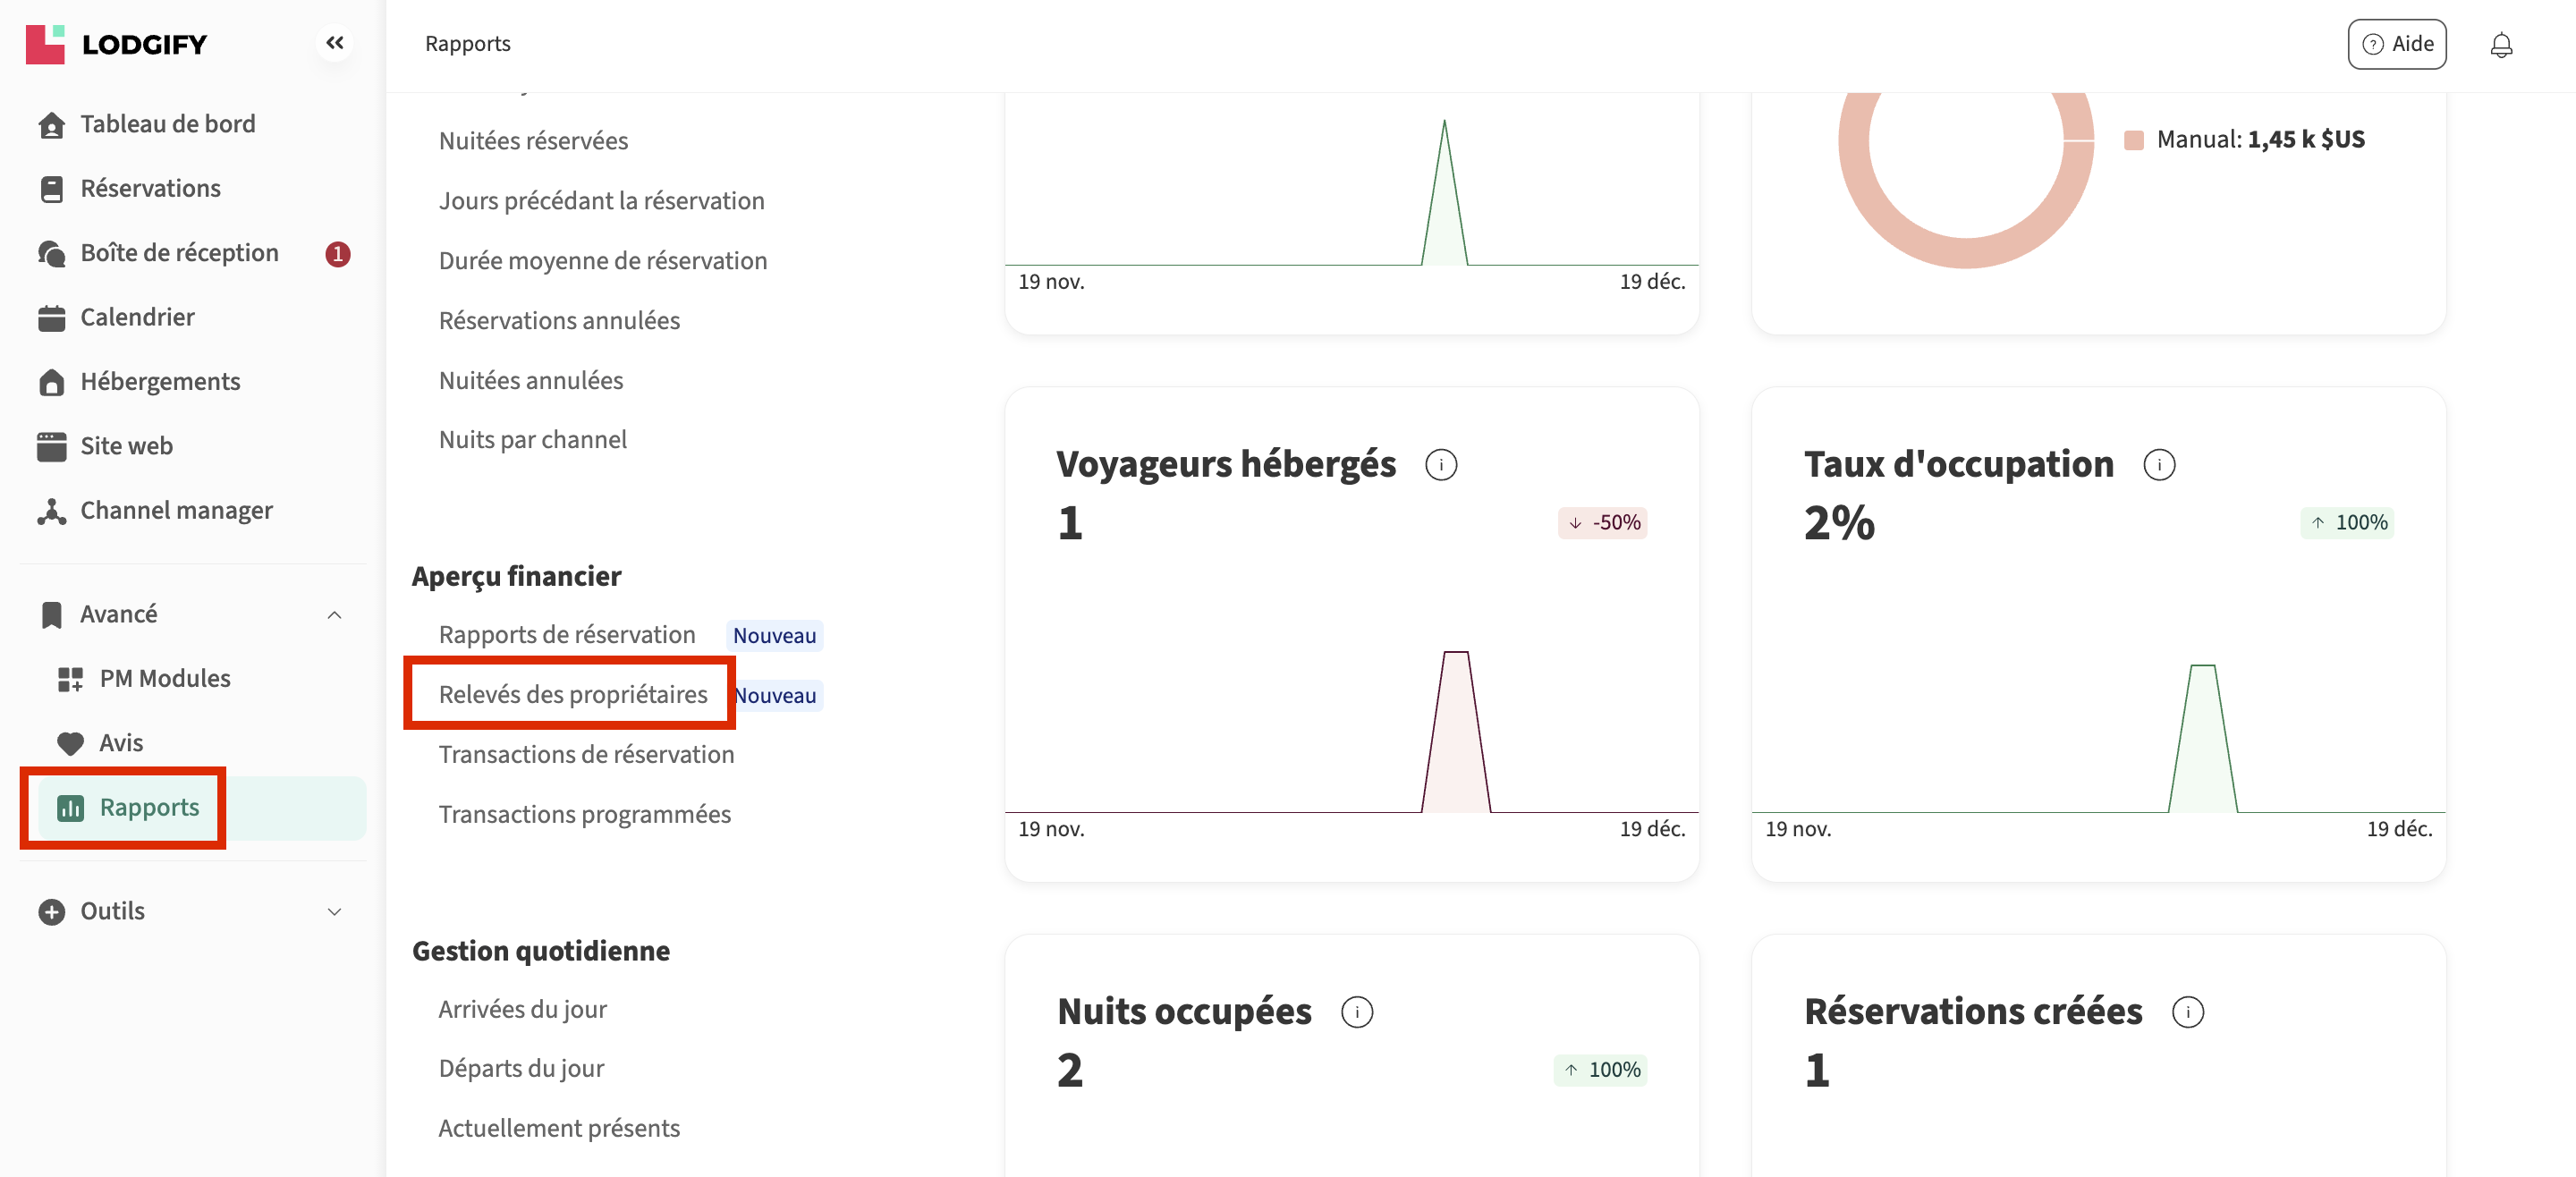Expand the Outils section
This screenshot has width=2576, height=1177.
tap(334, 911)
